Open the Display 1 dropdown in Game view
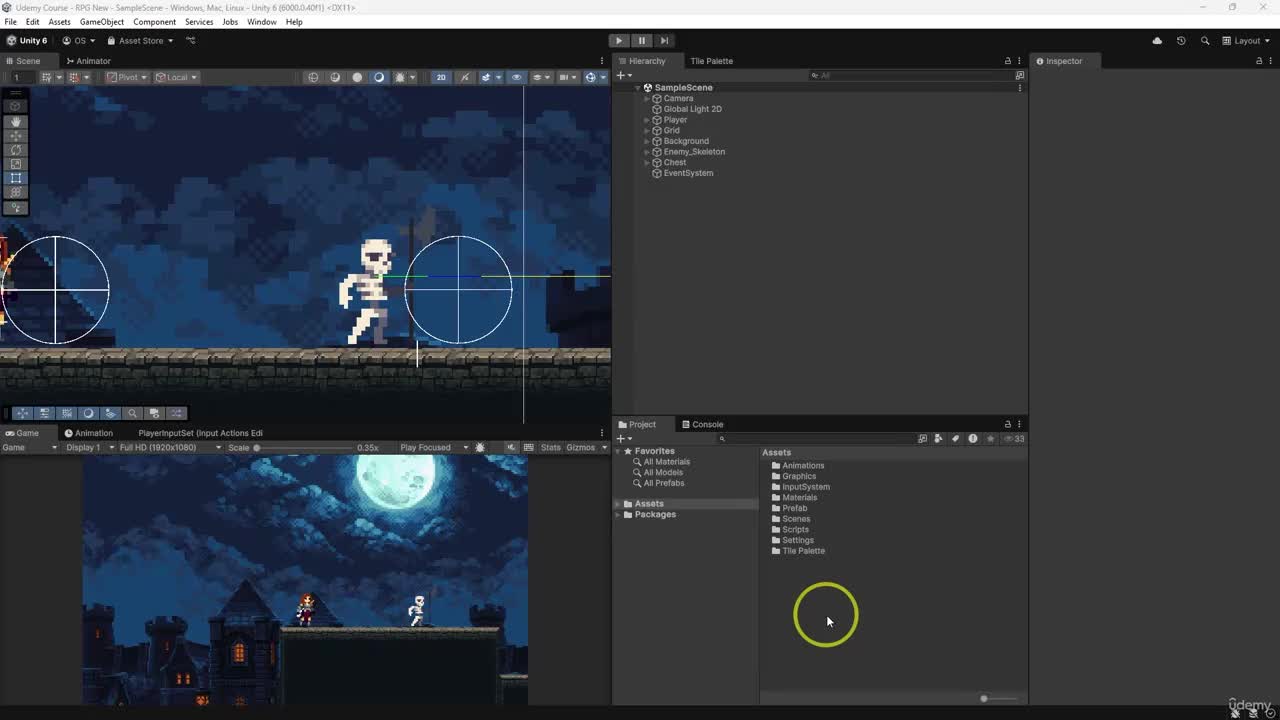Screen dimensions: 1280x720 [x=88, y=447]
